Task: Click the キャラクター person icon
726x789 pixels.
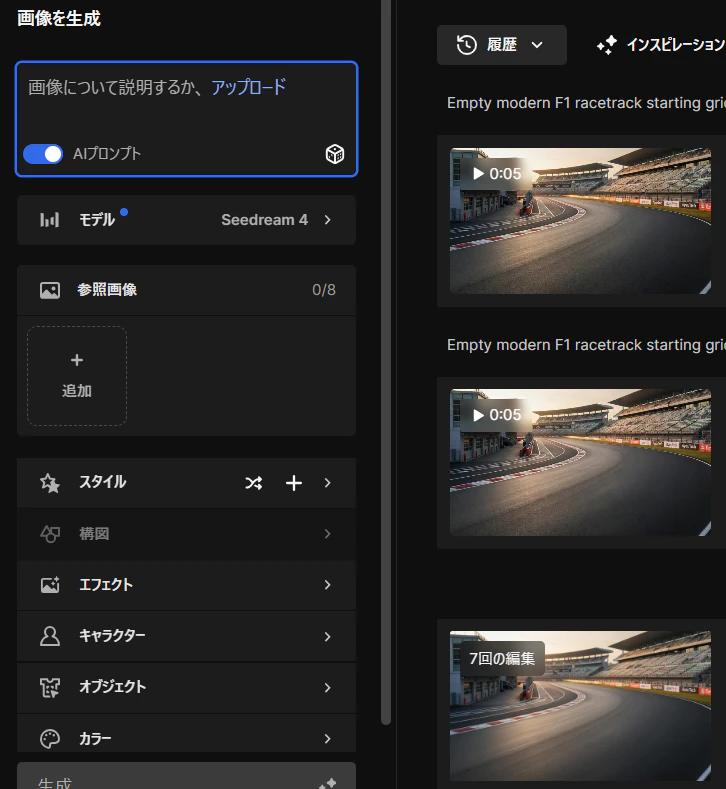Action: click(50, 636)
